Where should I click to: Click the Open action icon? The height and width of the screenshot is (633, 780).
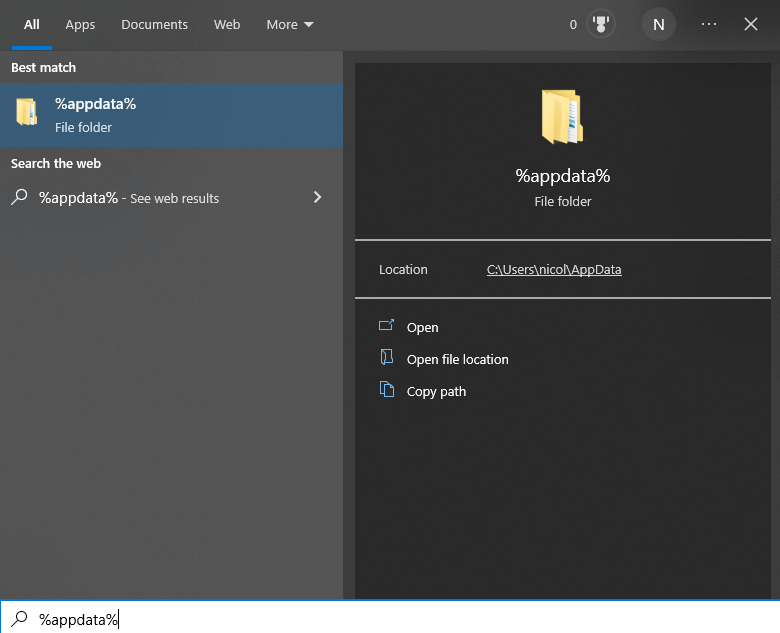click(x=387, y=325)
